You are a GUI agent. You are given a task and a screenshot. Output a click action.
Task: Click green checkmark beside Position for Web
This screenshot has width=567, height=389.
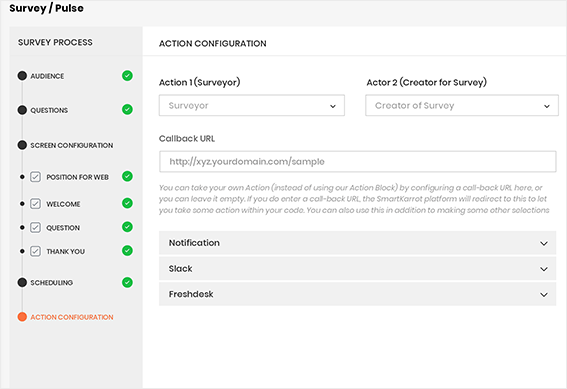(x=127, y=176)
